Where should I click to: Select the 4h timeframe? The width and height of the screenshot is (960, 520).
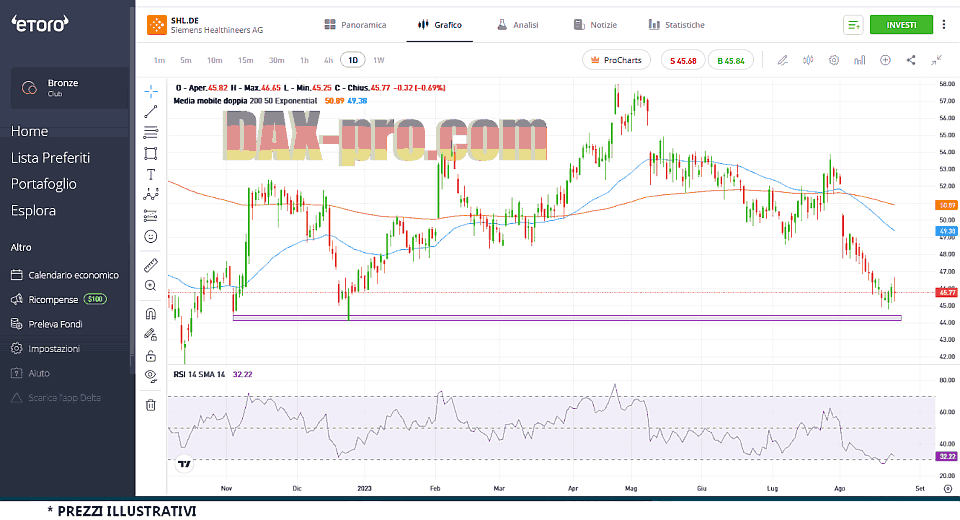coord(328,60)
